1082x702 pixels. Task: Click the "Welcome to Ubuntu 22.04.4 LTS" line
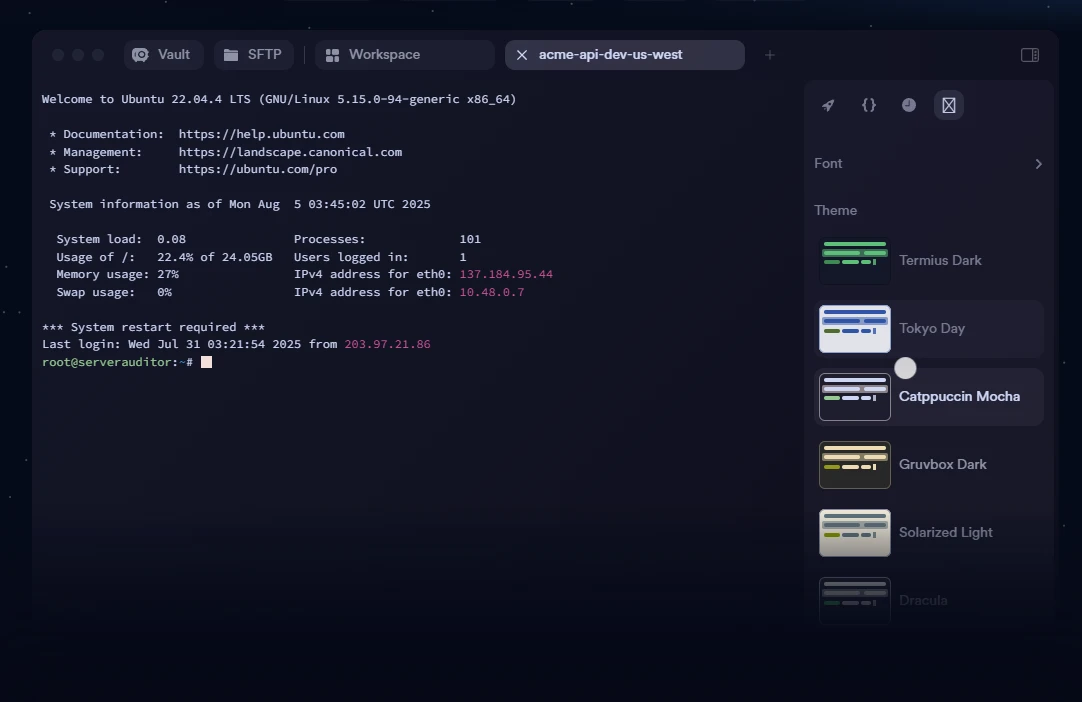pyautogui.click(x=279, y=99)
